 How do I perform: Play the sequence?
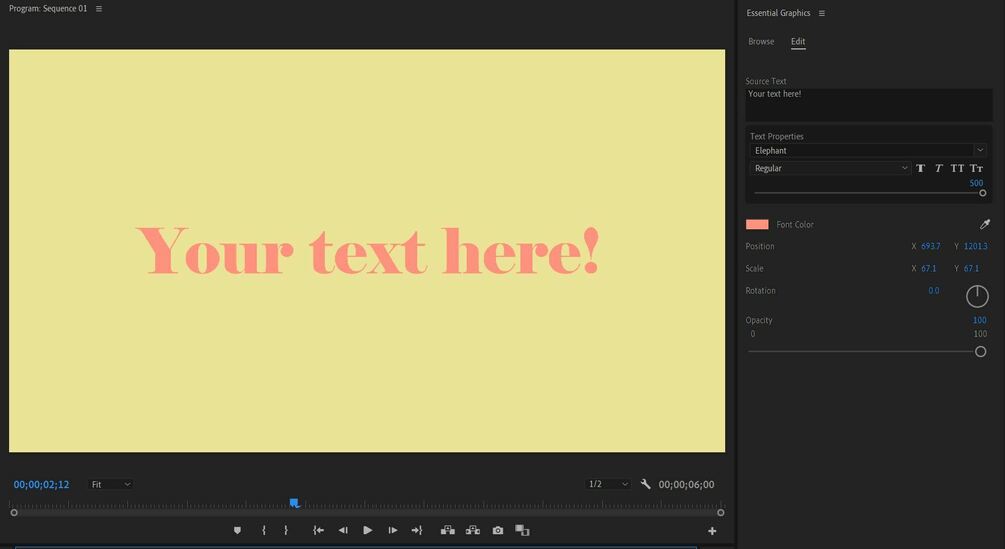click(368, 530)
